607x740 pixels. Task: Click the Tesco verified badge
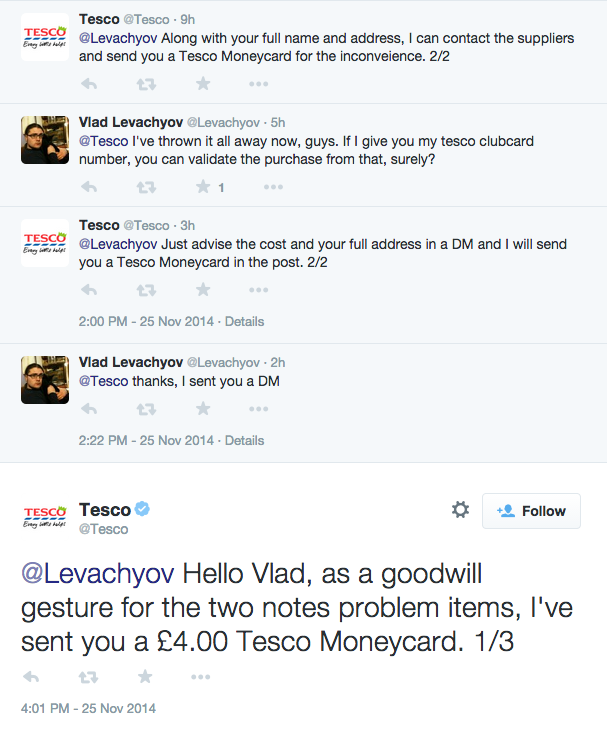click(x=142, y=509)
